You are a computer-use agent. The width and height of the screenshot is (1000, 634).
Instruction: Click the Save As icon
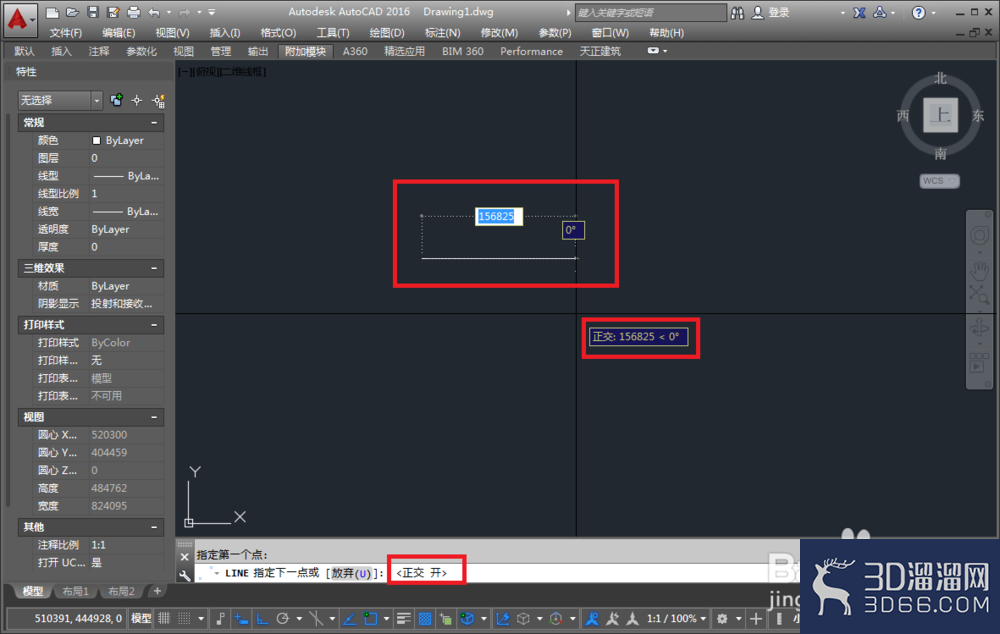[113, 12]
